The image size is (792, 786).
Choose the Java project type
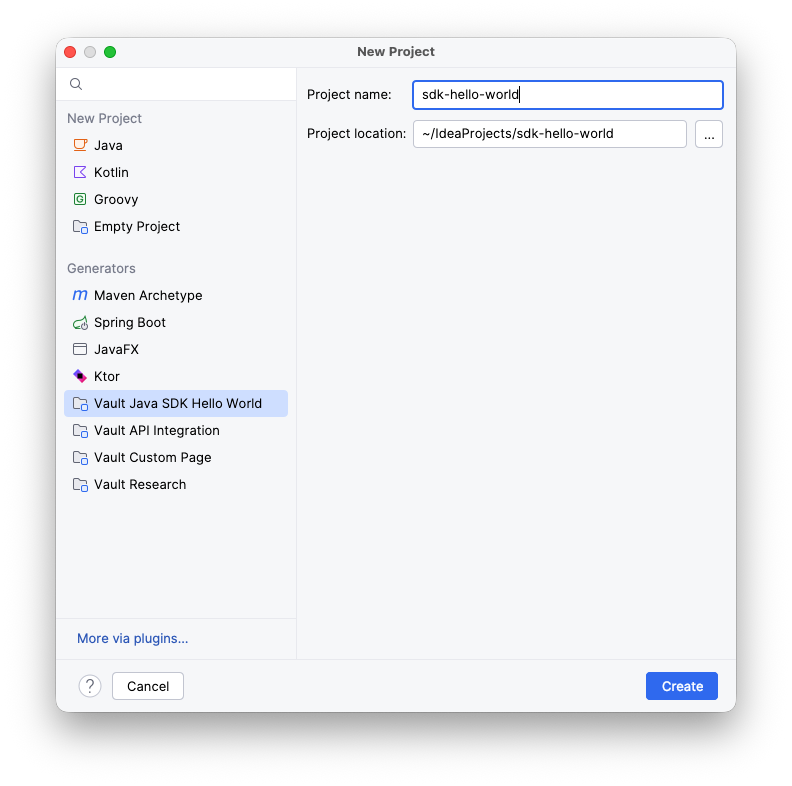176,145
